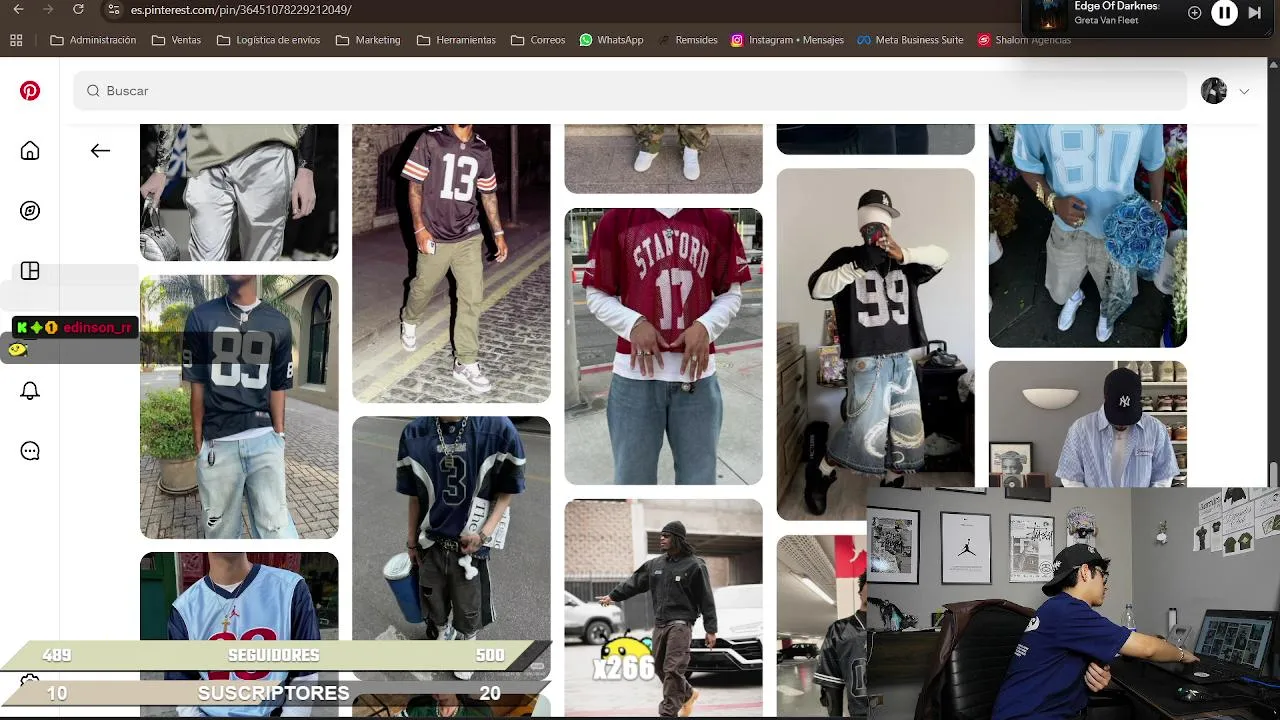Open the Shalom Agencias bookmark
Screen dimensions: 1280x720
[1024, 40]
